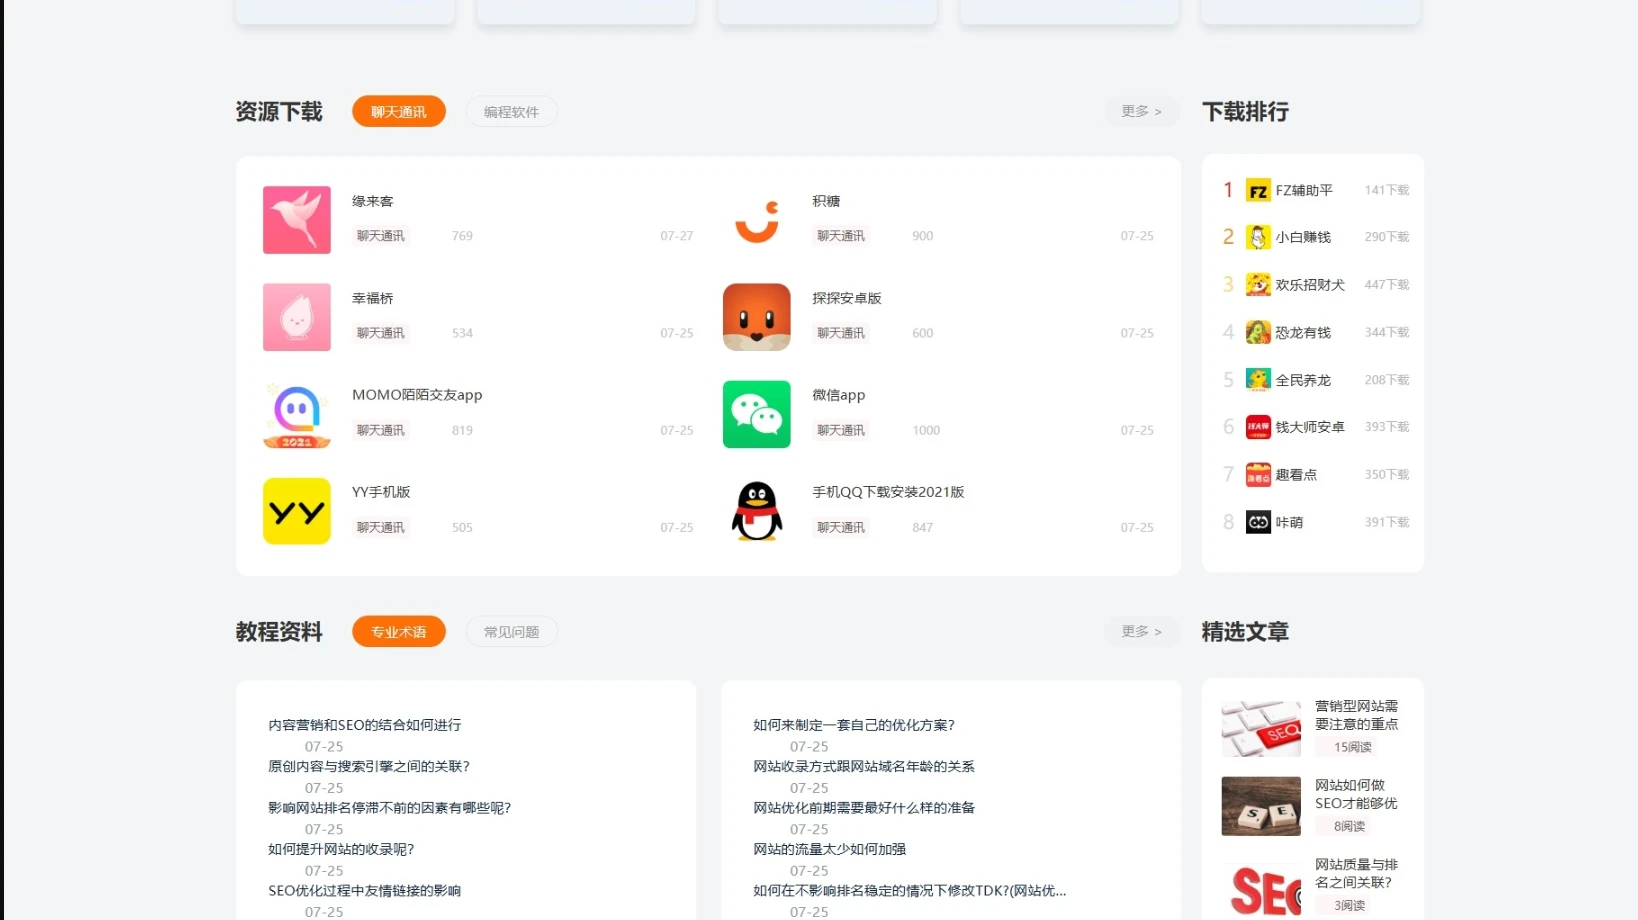This screenshot has height=920, width=1638.
Task: Select the 微信app green chat icon
Action: (756, 414)
